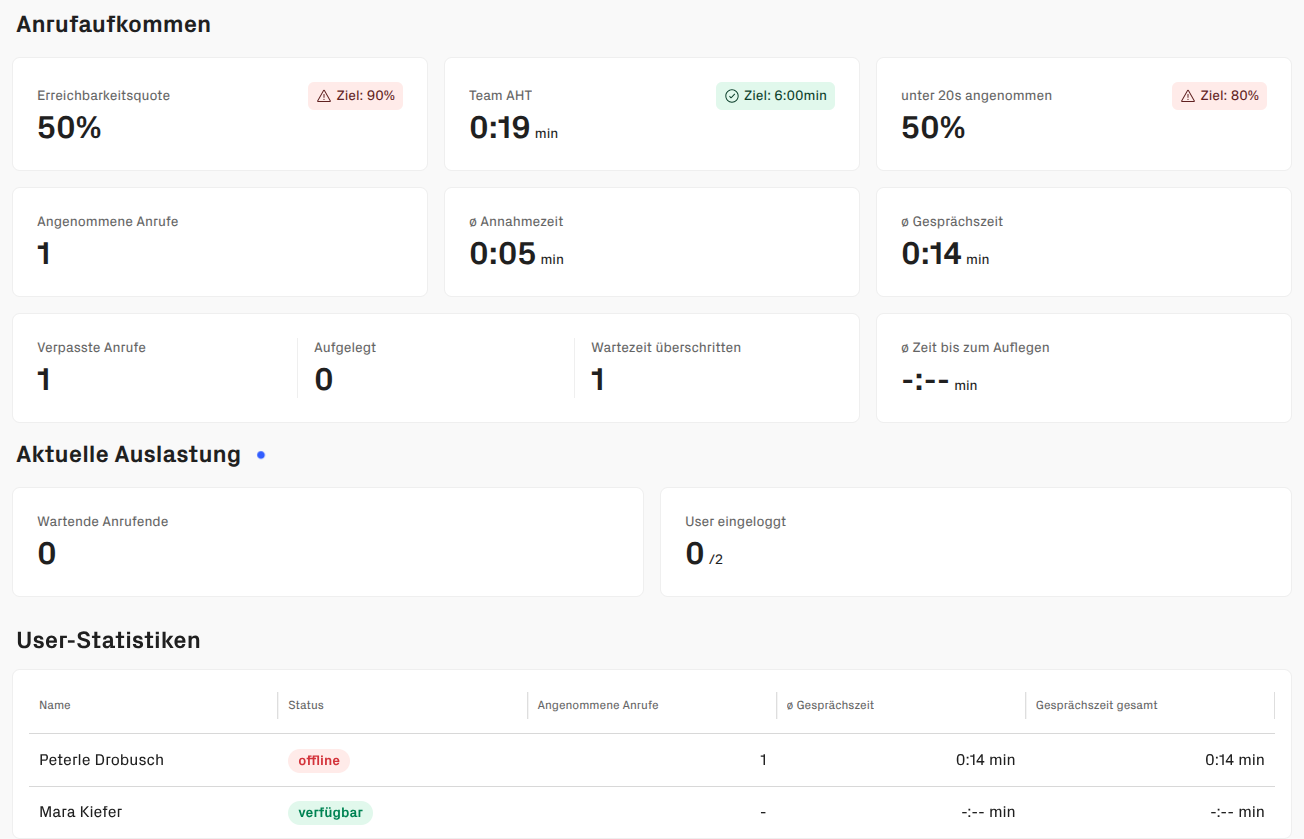Click the Wartezeit überschritten count
This screenshot has height=839, width=1304.
tap(598, 380)
